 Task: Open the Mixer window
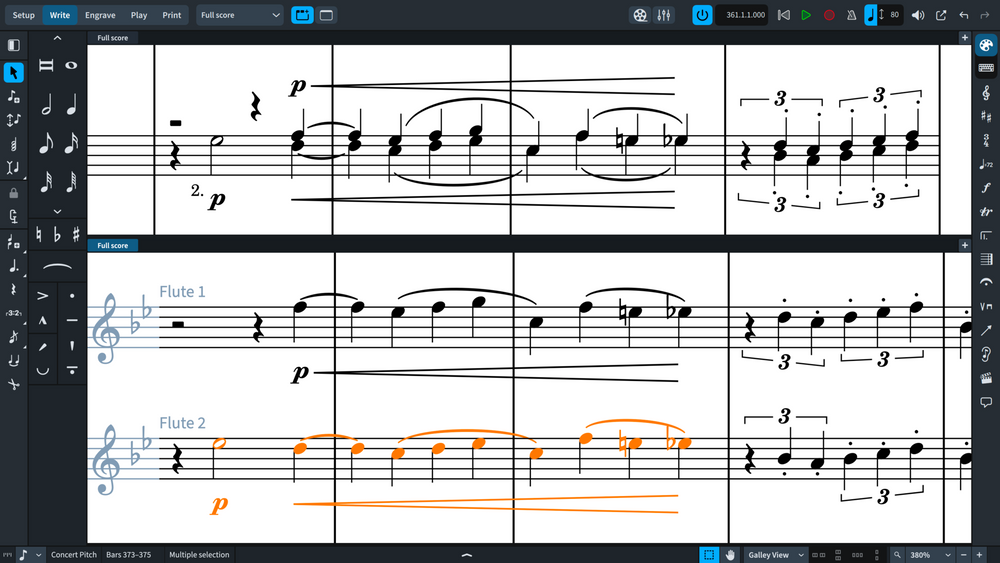coord(664,15)
